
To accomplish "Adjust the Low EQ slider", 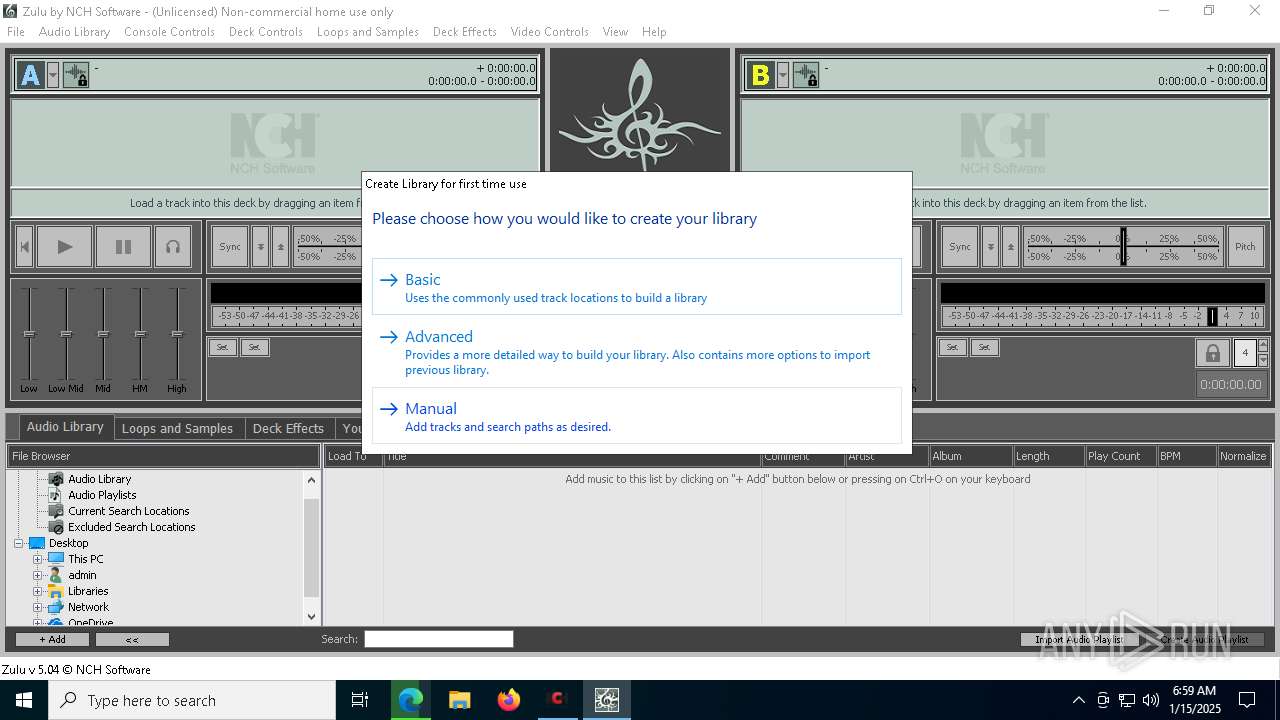I will (29, 335).
